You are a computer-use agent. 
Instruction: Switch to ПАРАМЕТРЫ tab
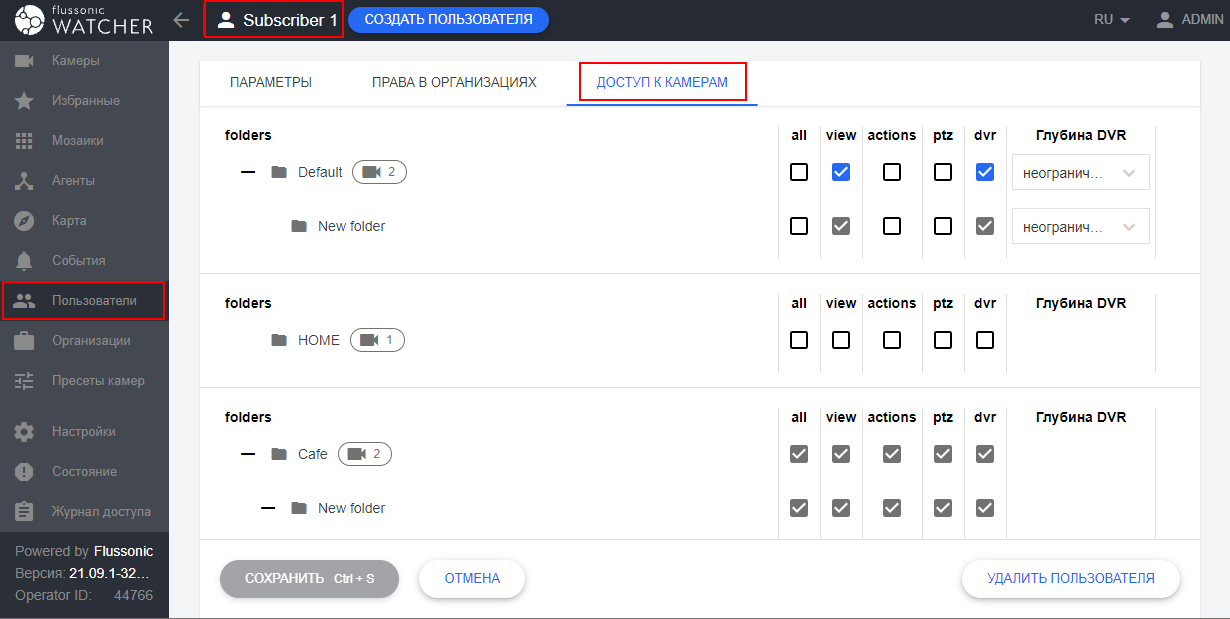pyautogui.click(x=271, y=82)
